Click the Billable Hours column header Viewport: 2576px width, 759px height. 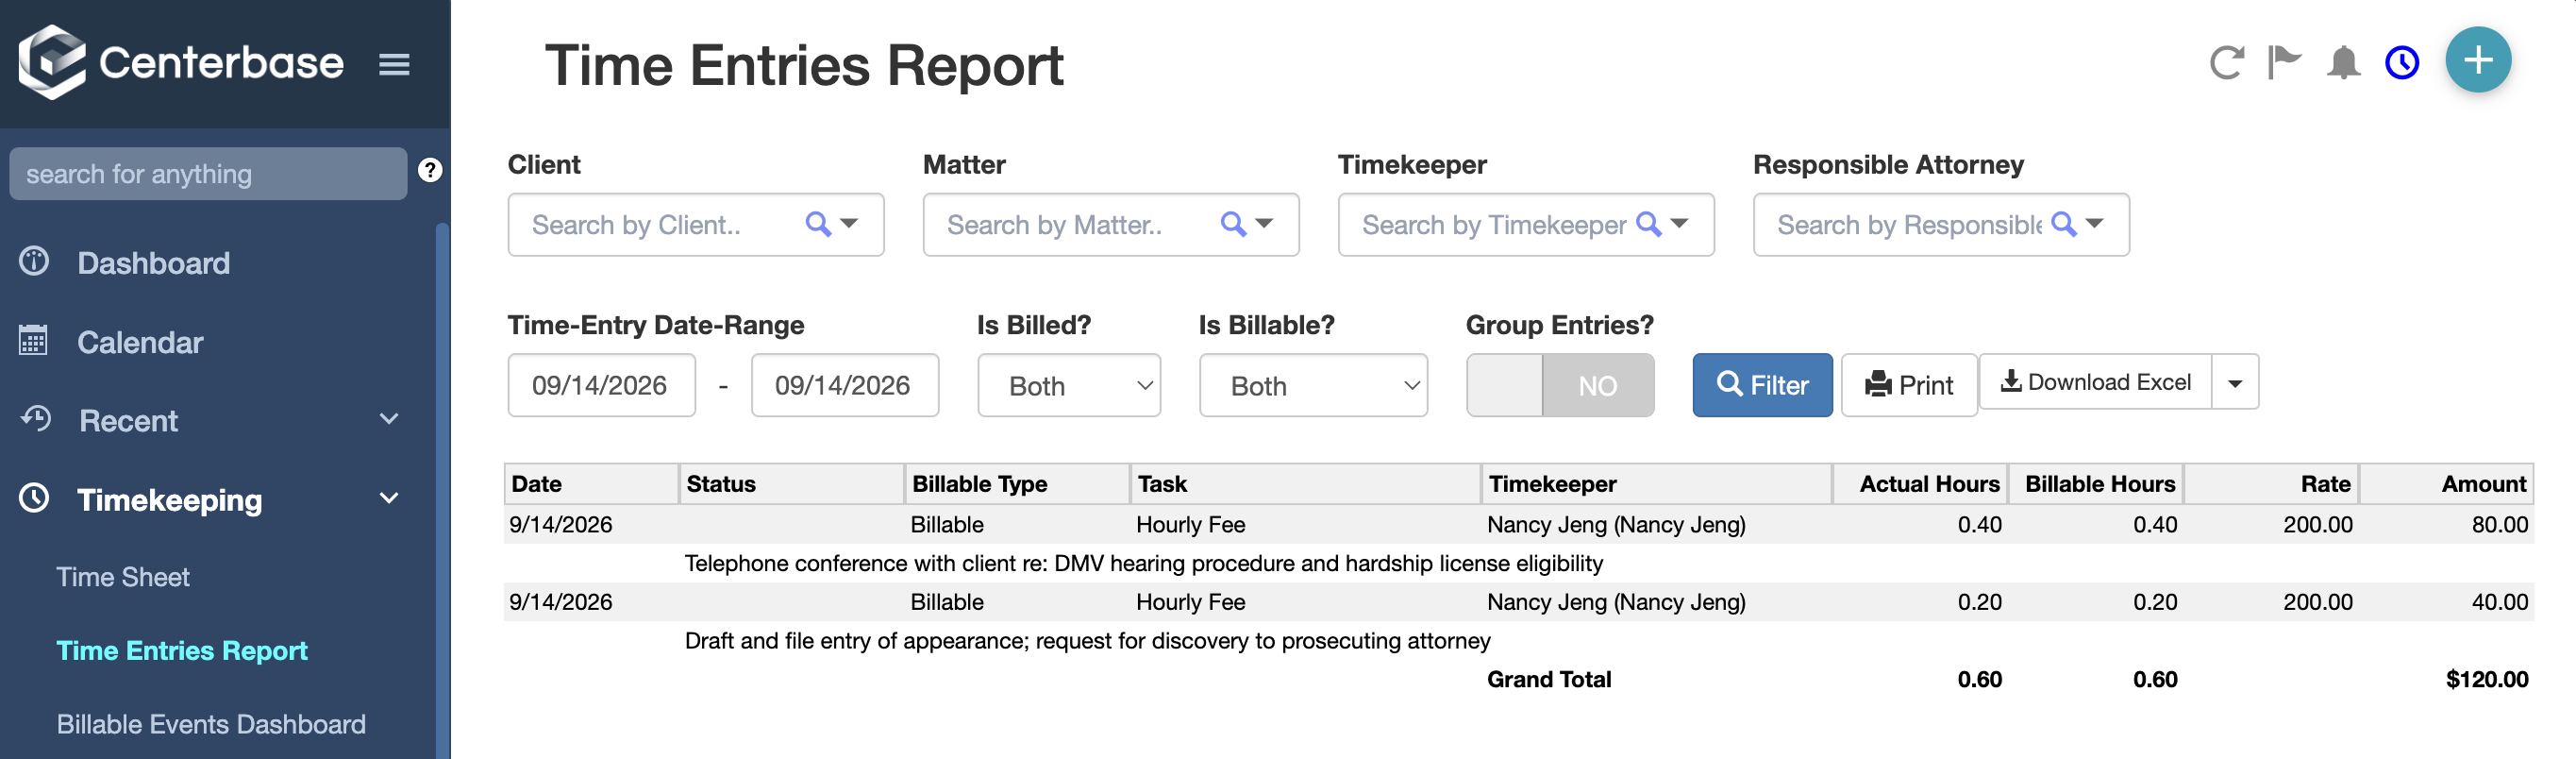[2096, 484]
